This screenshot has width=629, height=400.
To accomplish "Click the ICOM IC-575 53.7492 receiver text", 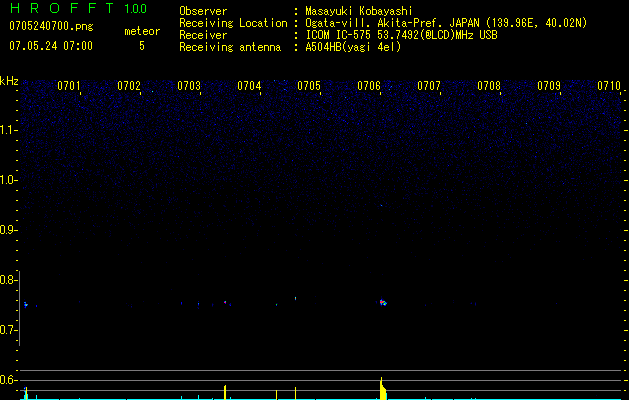I will tap(401, 35).
